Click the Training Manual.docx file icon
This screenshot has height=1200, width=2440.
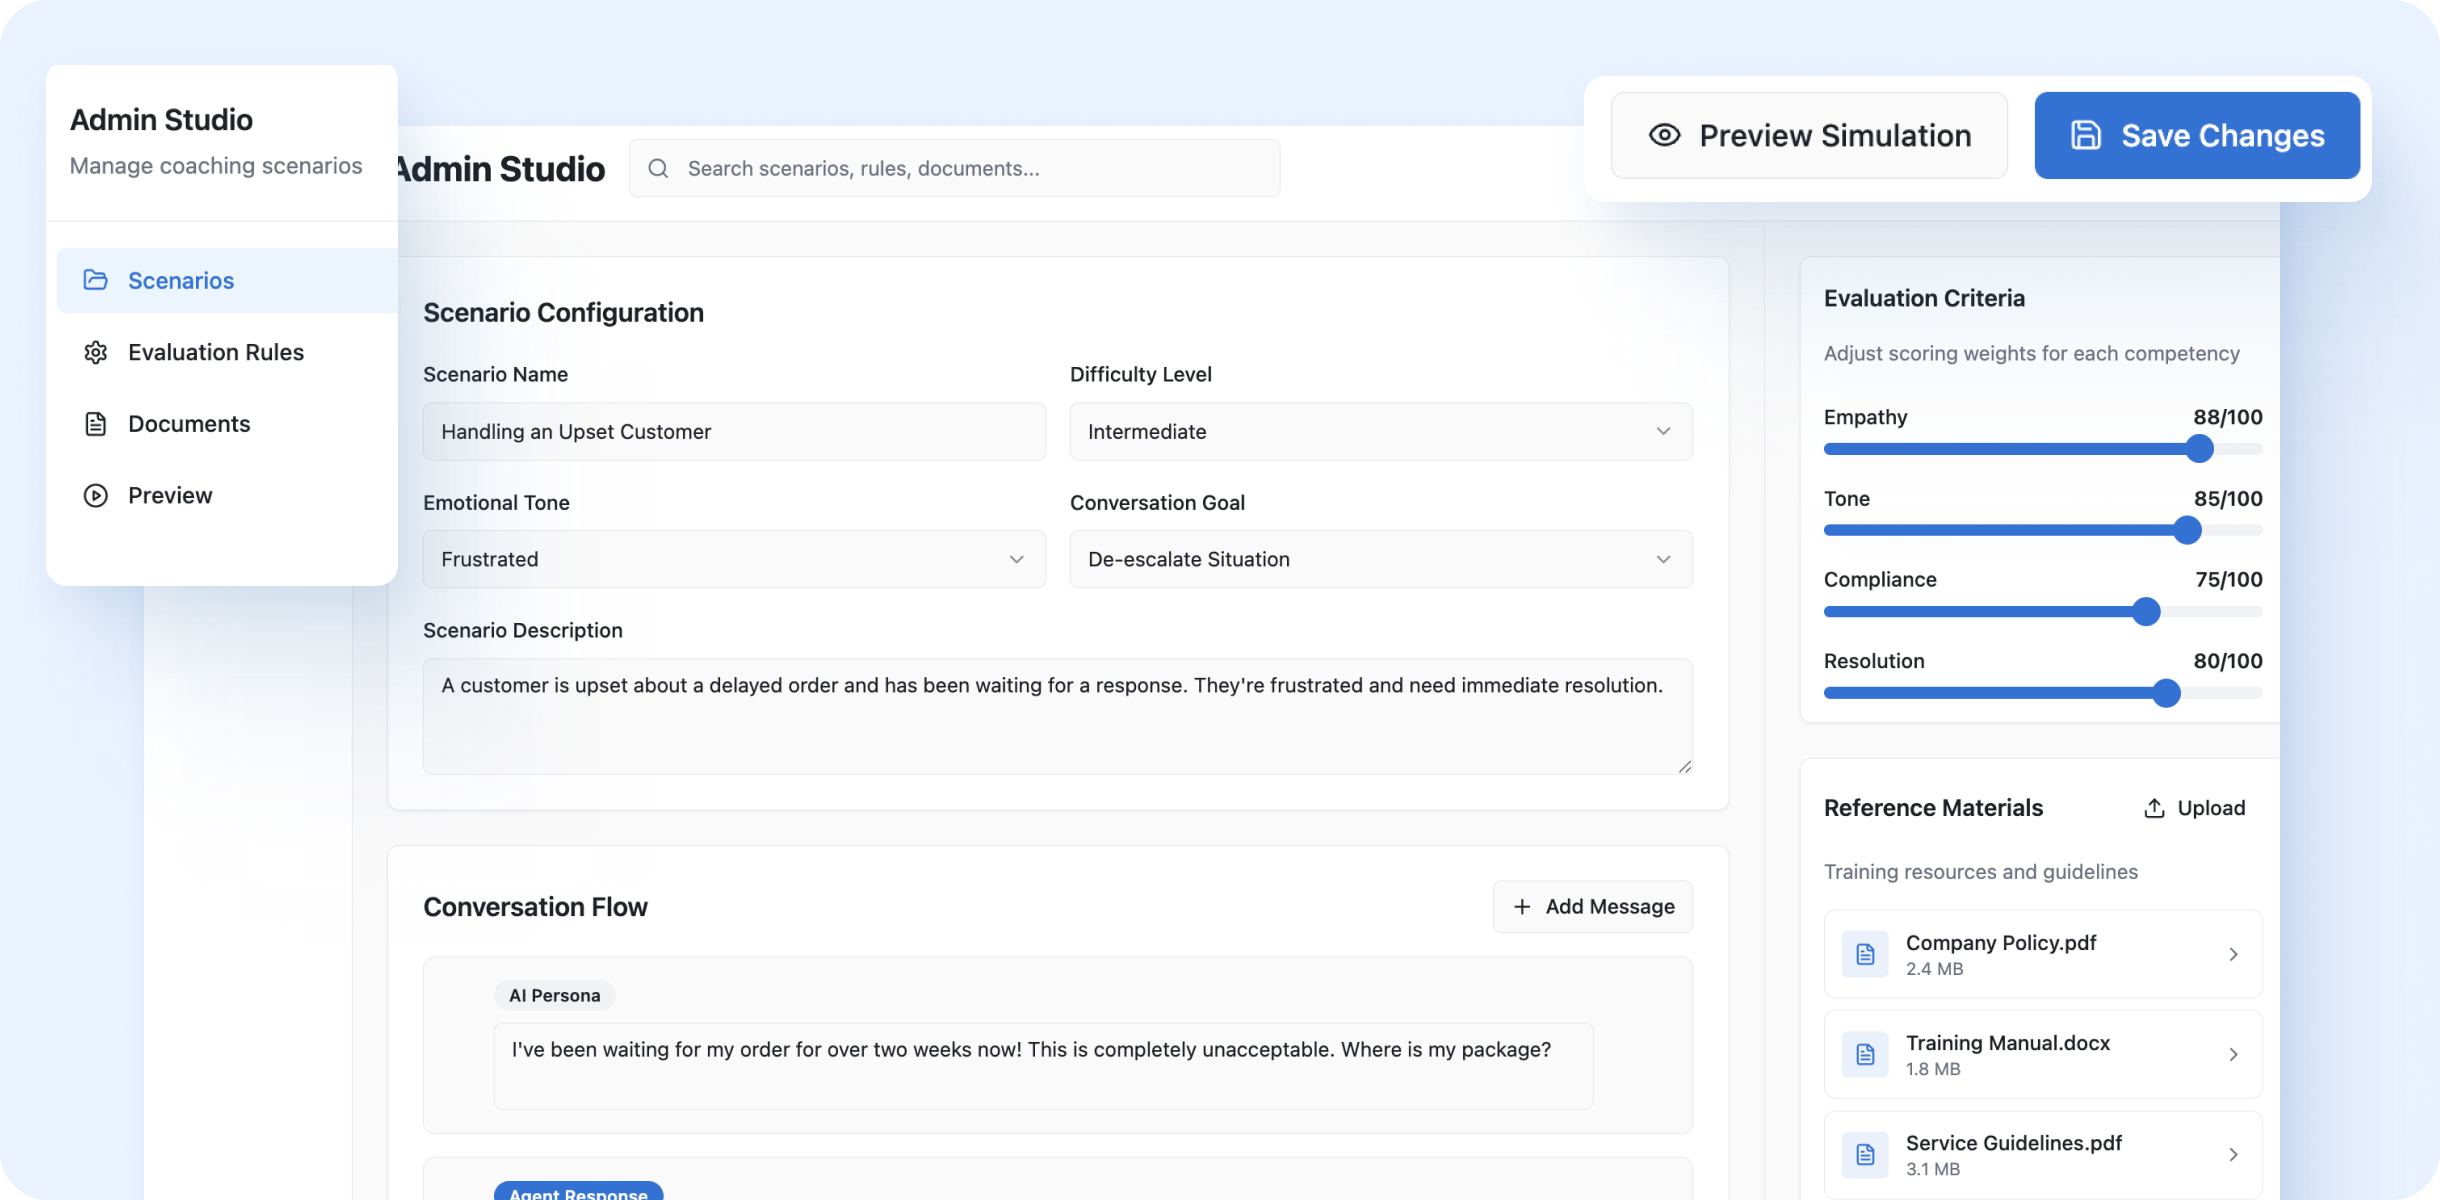tap(1865, 1054)
